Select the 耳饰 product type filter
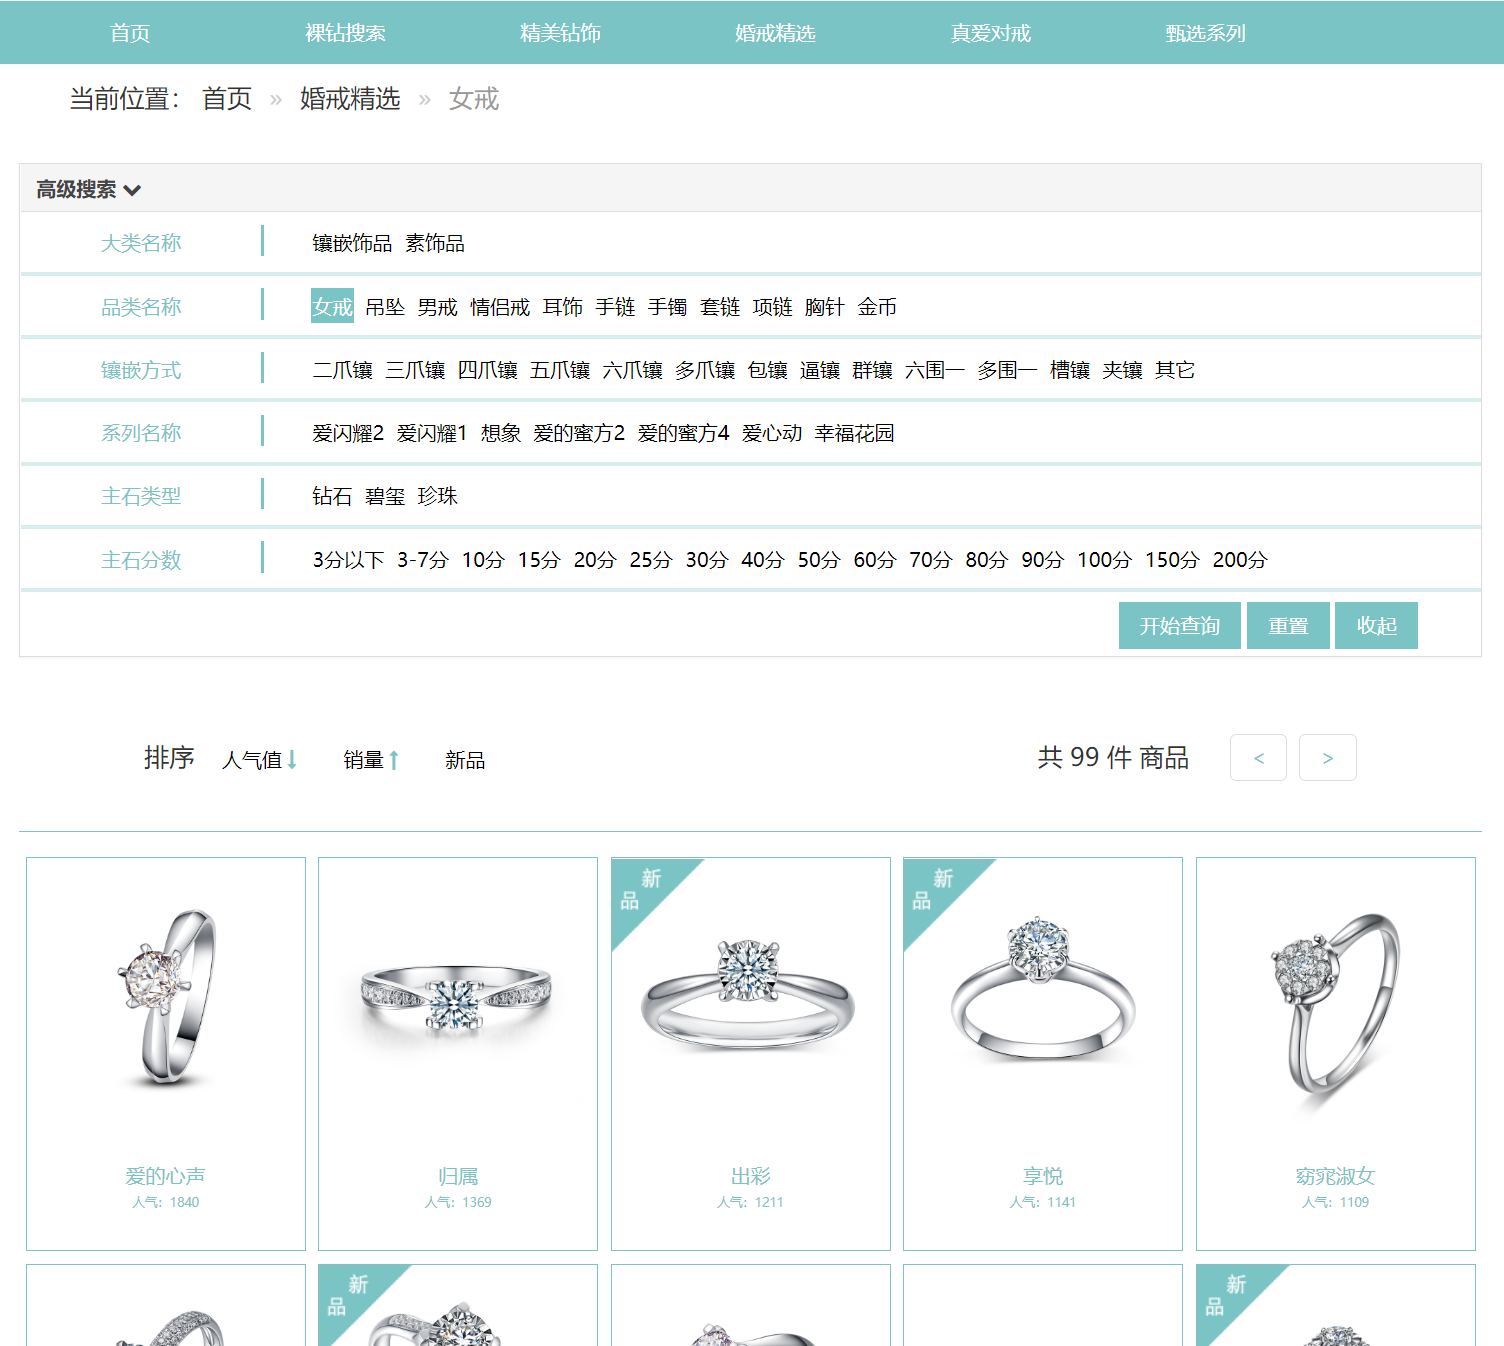 tap(563, 307)
